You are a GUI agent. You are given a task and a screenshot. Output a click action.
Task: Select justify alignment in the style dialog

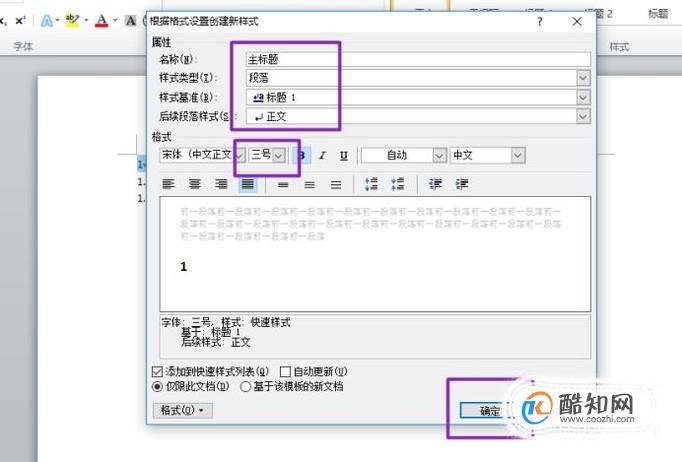[x=248, y=184]
